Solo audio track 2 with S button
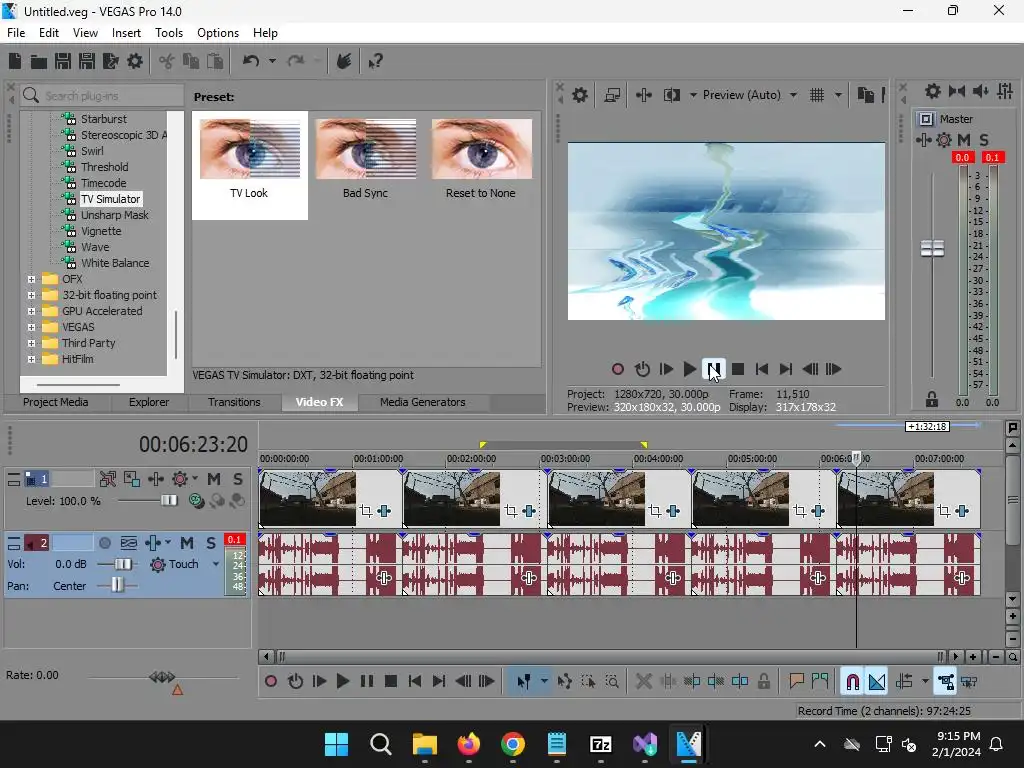 (x=211, y=543)
